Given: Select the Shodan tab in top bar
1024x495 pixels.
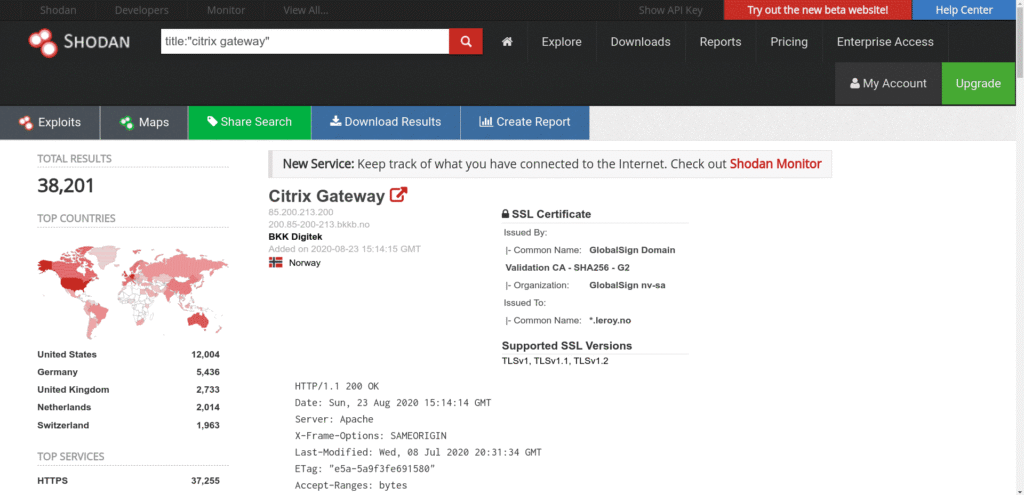Looking at the screenshot, I should [x=56, y=10].
